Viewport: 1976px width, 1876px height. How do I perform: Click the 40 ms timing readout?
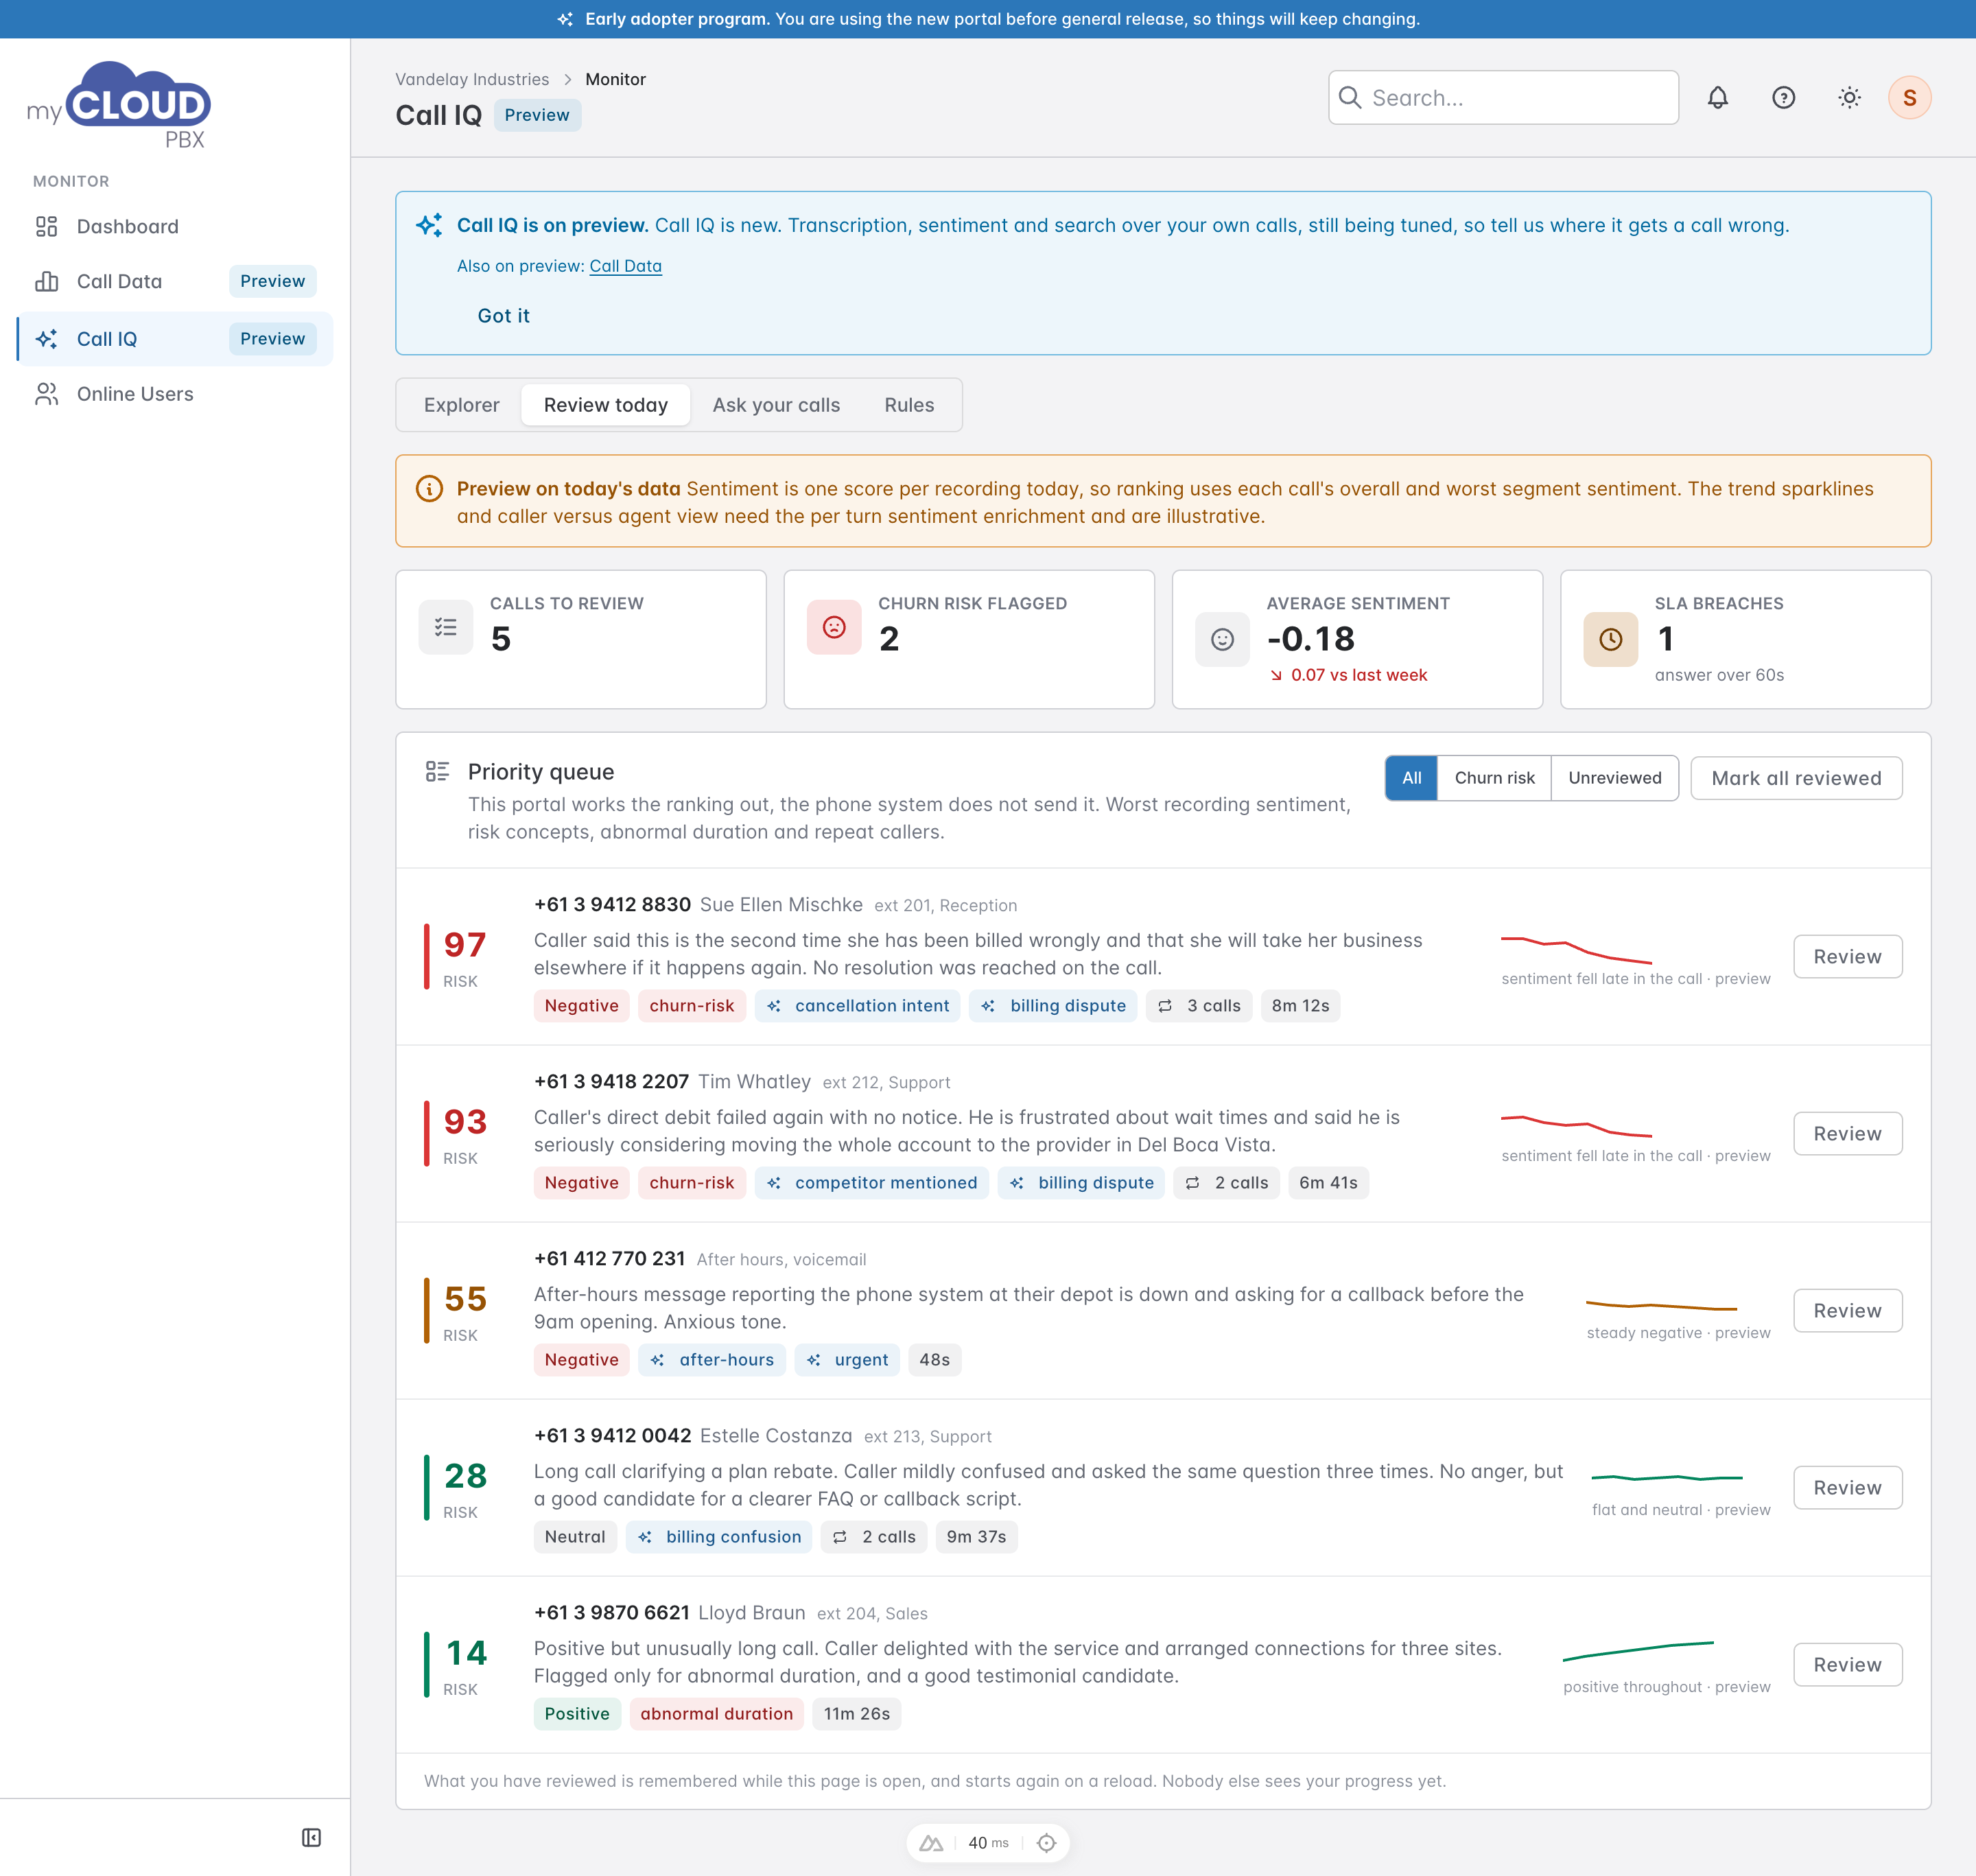pyautogui.click(x=988, y=1843)
